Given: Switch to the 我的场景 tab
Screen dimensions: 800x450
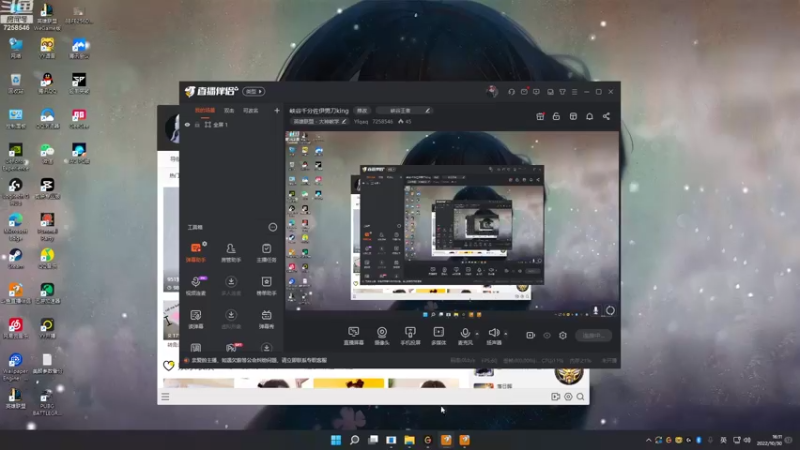Looking at the screenshot, I should 205,110.
